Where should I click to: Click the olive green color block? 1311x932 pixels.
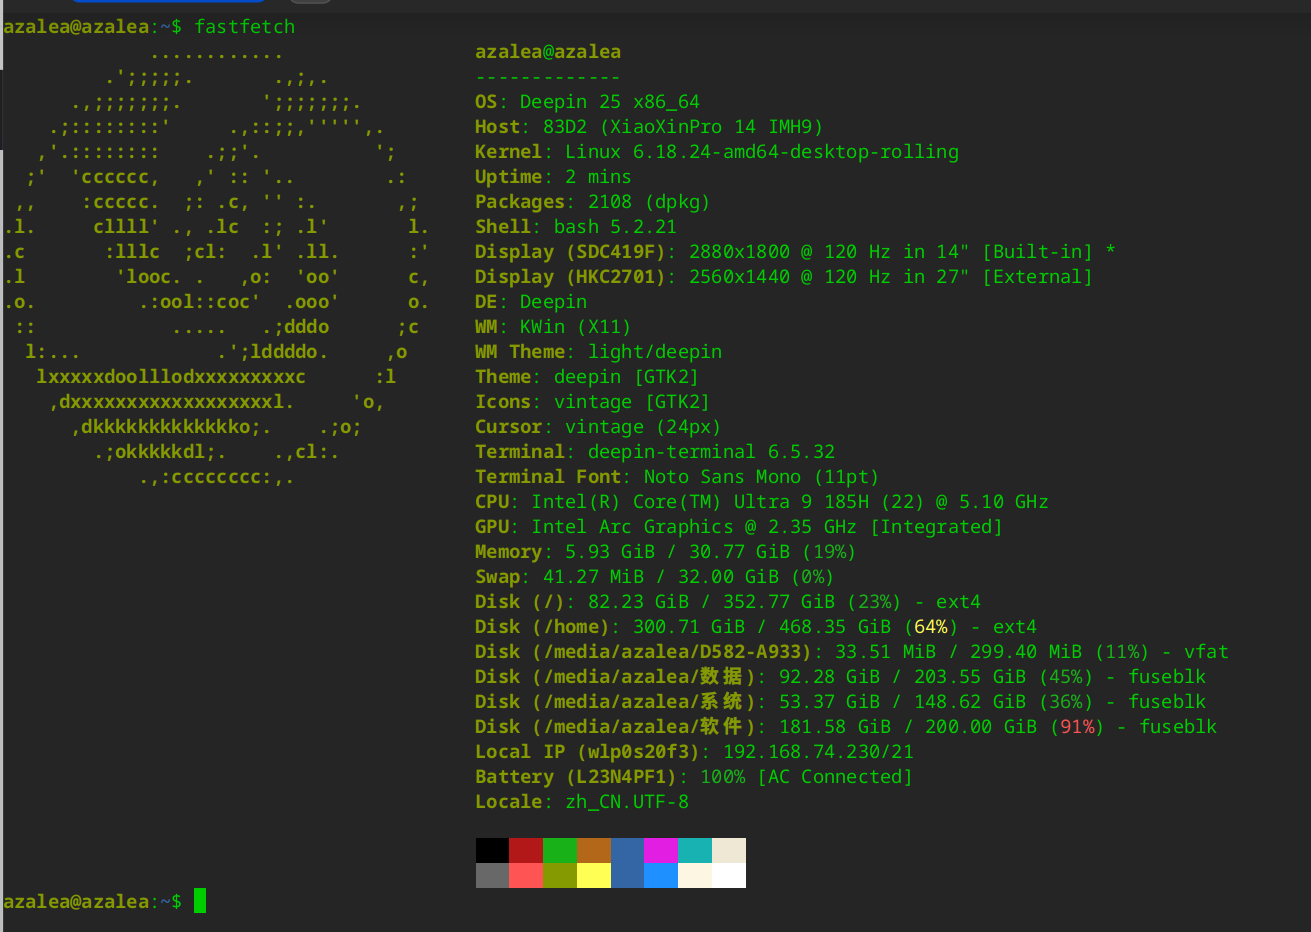[x=560, y=875]
